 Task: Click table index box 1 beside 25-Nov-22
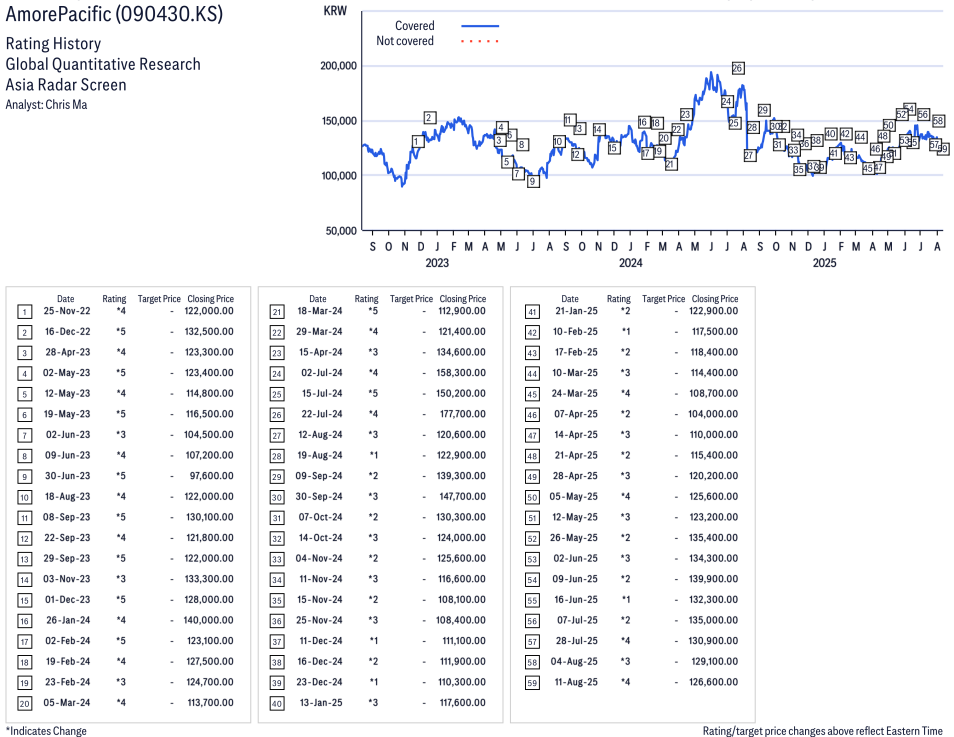(24, 312)
